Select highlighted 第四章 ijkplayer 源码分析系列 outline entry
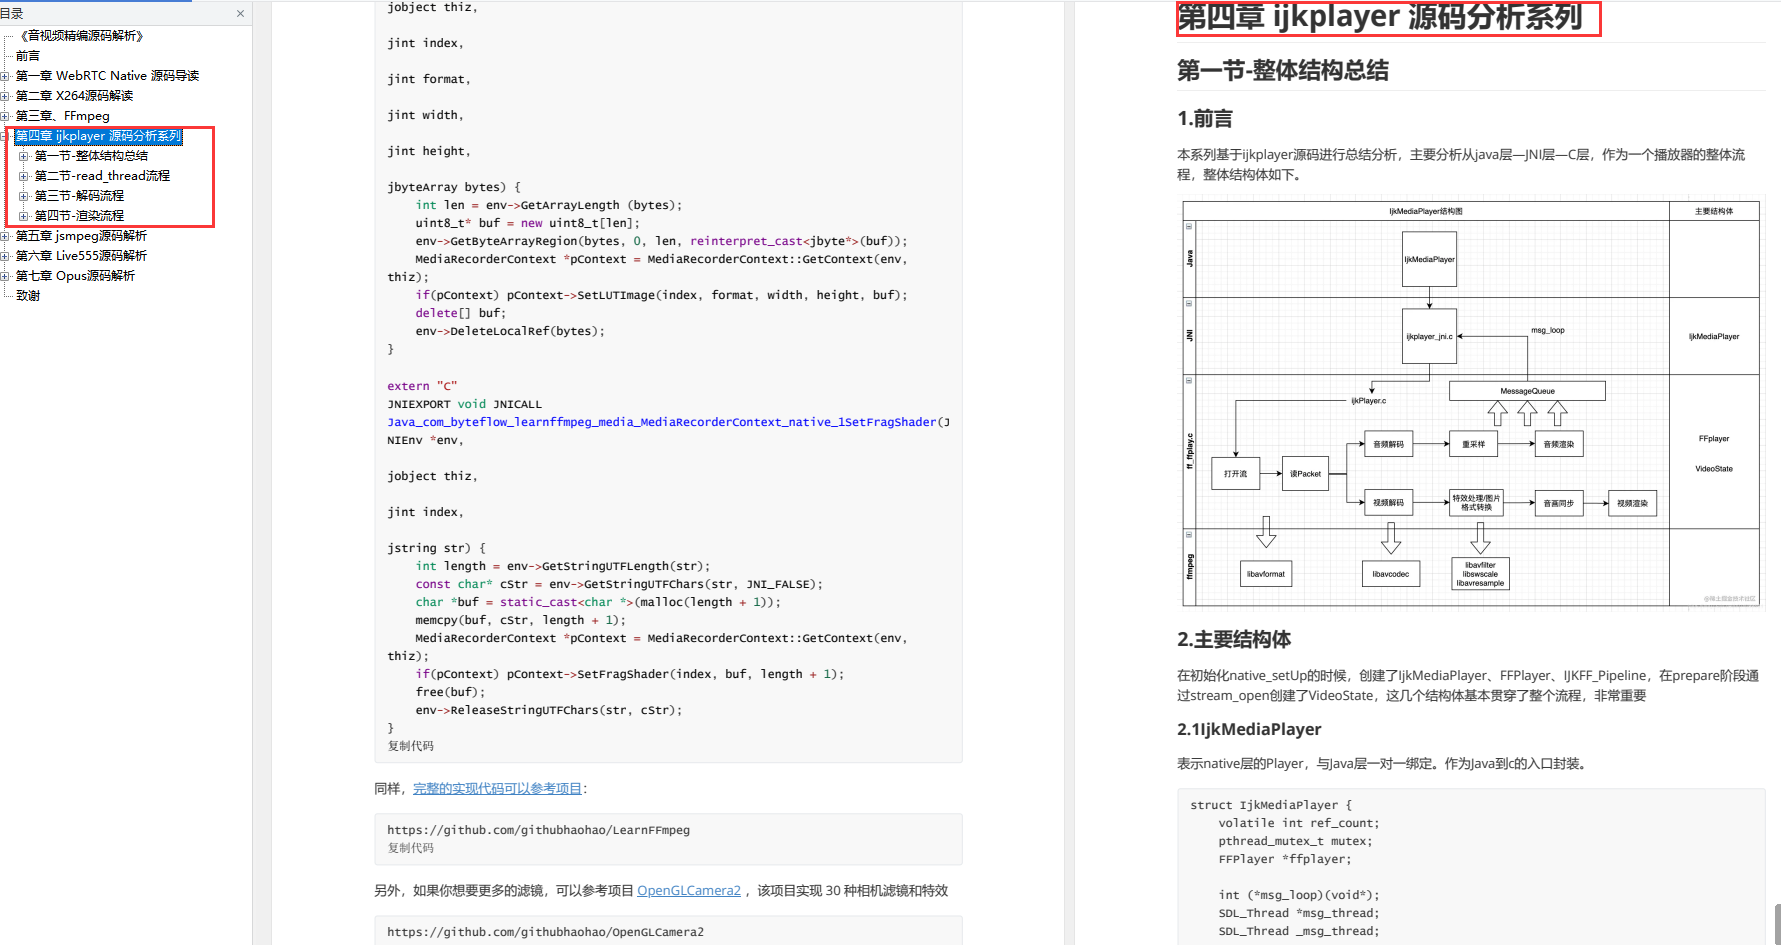The image size is (1781, 945). click(98, 136)
